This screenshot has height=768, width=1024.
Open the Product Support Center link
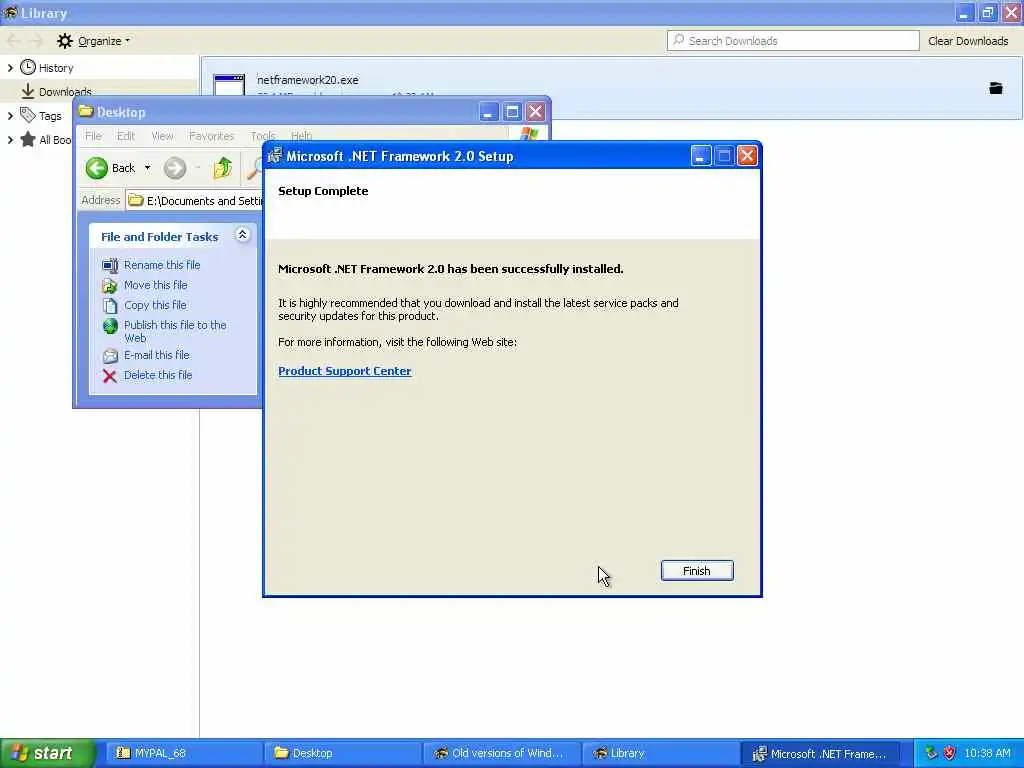pos(344,371)
